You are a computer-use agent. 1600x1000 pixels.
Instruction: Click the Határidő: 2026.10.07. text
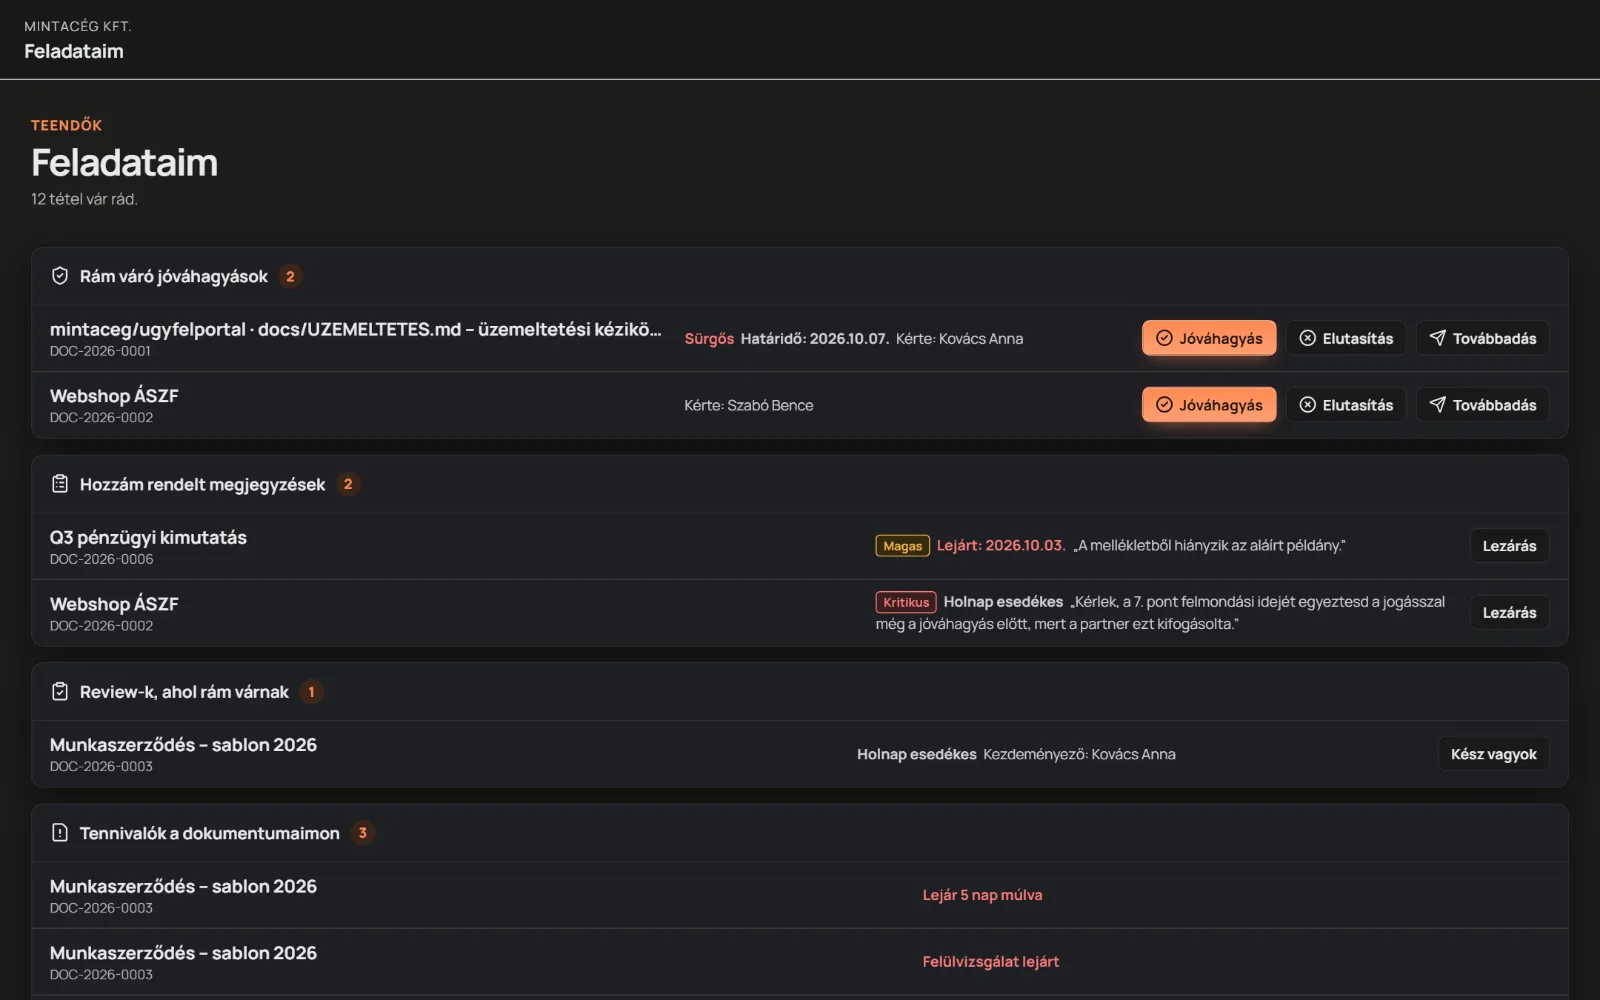(815, 339)
